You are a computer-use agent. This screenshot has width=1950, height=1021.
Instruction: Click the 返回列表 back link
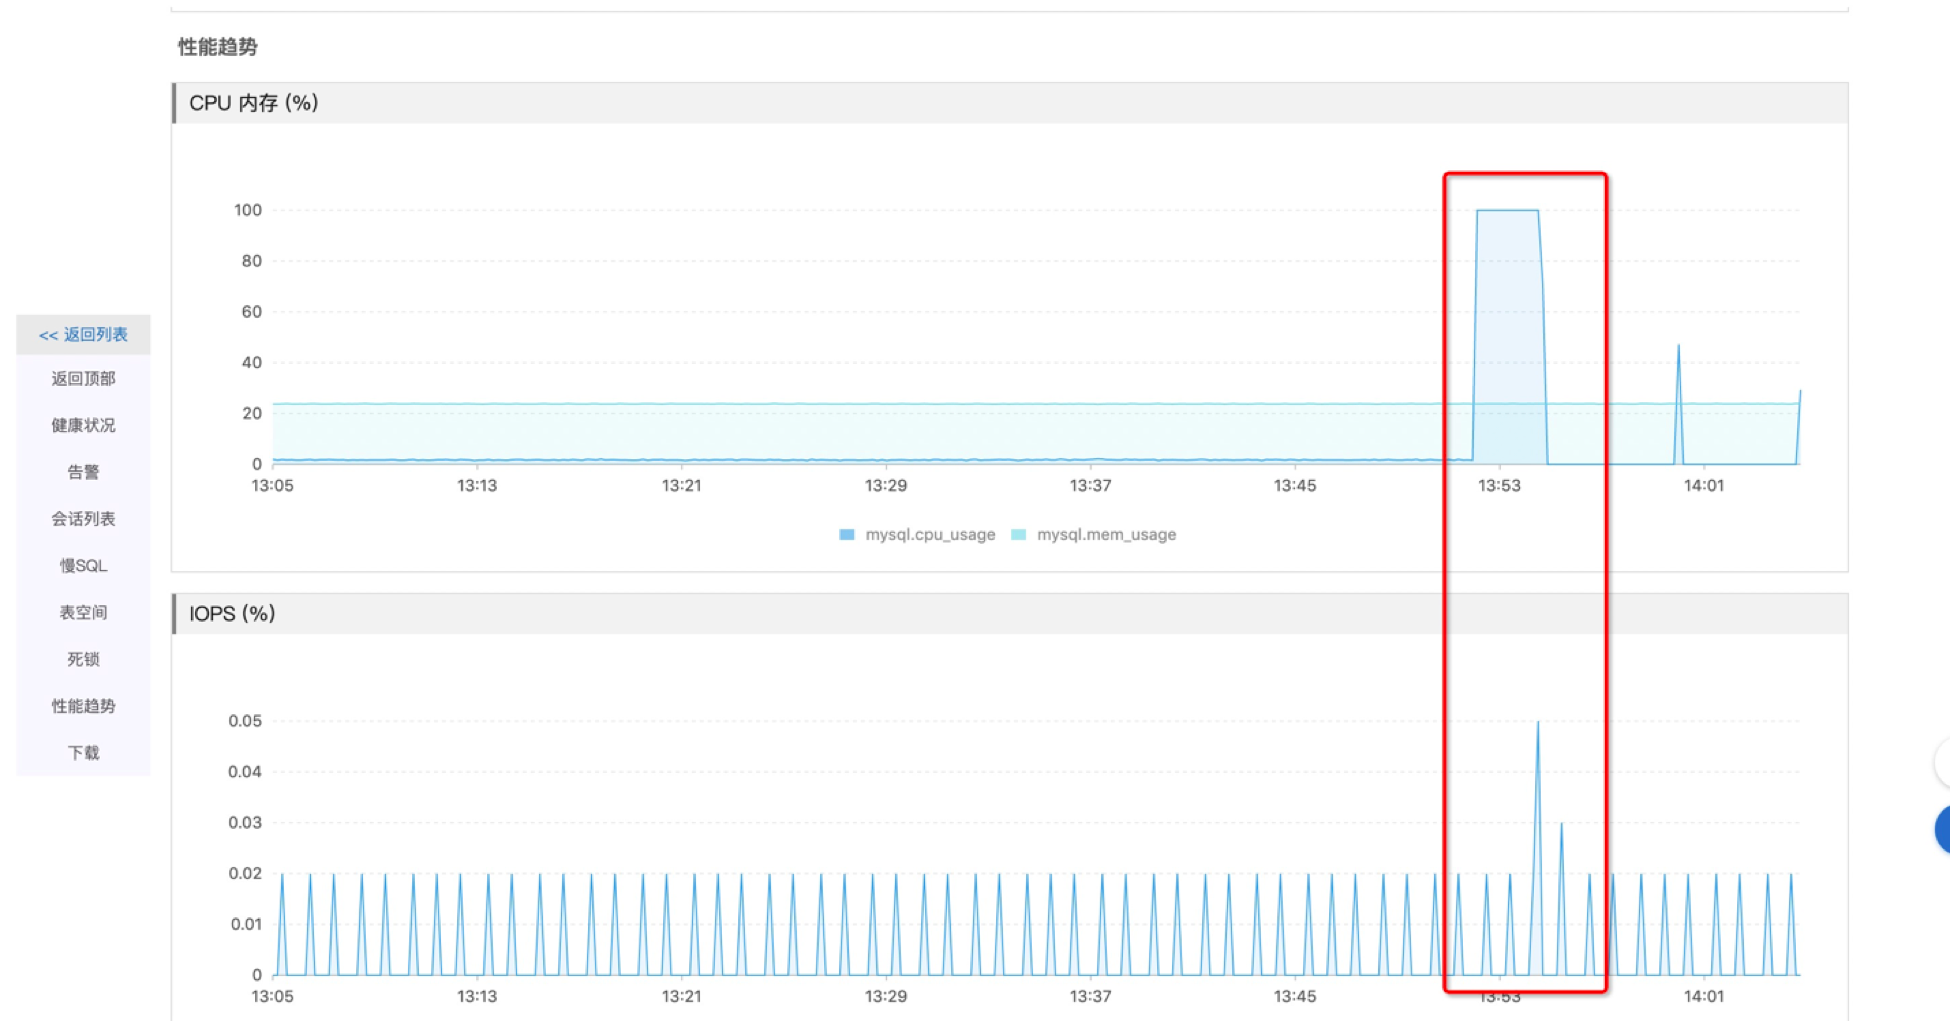click(83, 335)
